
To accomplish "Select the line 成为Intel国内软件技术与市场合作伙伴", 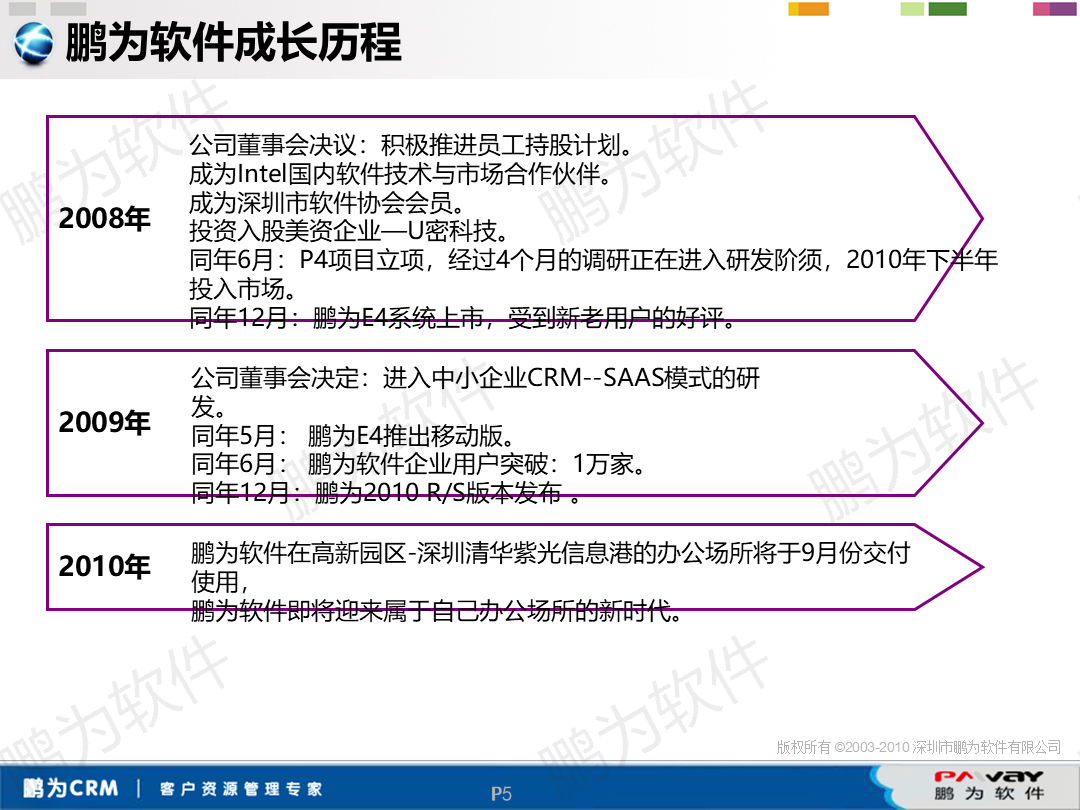I will point(401,174).
